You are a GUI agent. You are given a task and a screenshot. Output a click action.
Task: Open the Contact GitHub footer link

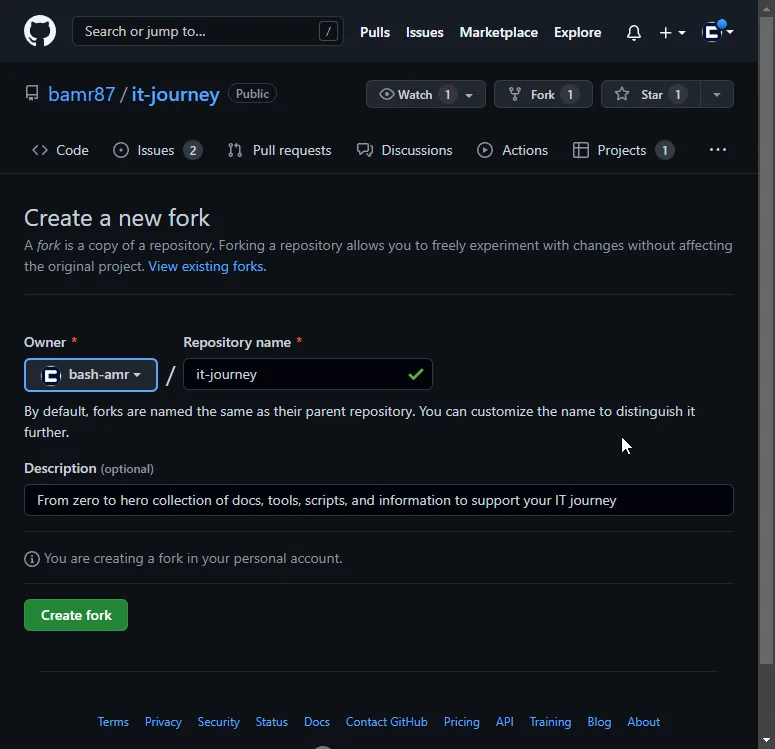click(387, 722)
